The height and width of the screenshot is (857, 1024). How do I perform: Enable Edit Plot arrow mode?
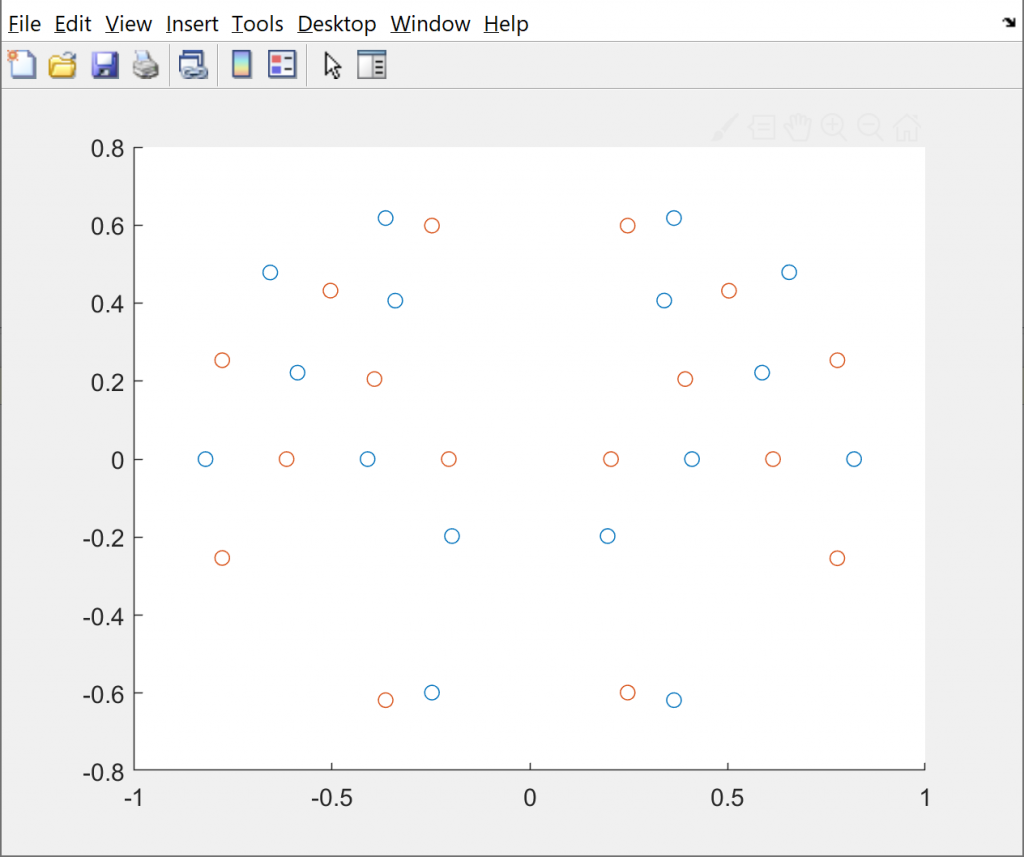333,66
